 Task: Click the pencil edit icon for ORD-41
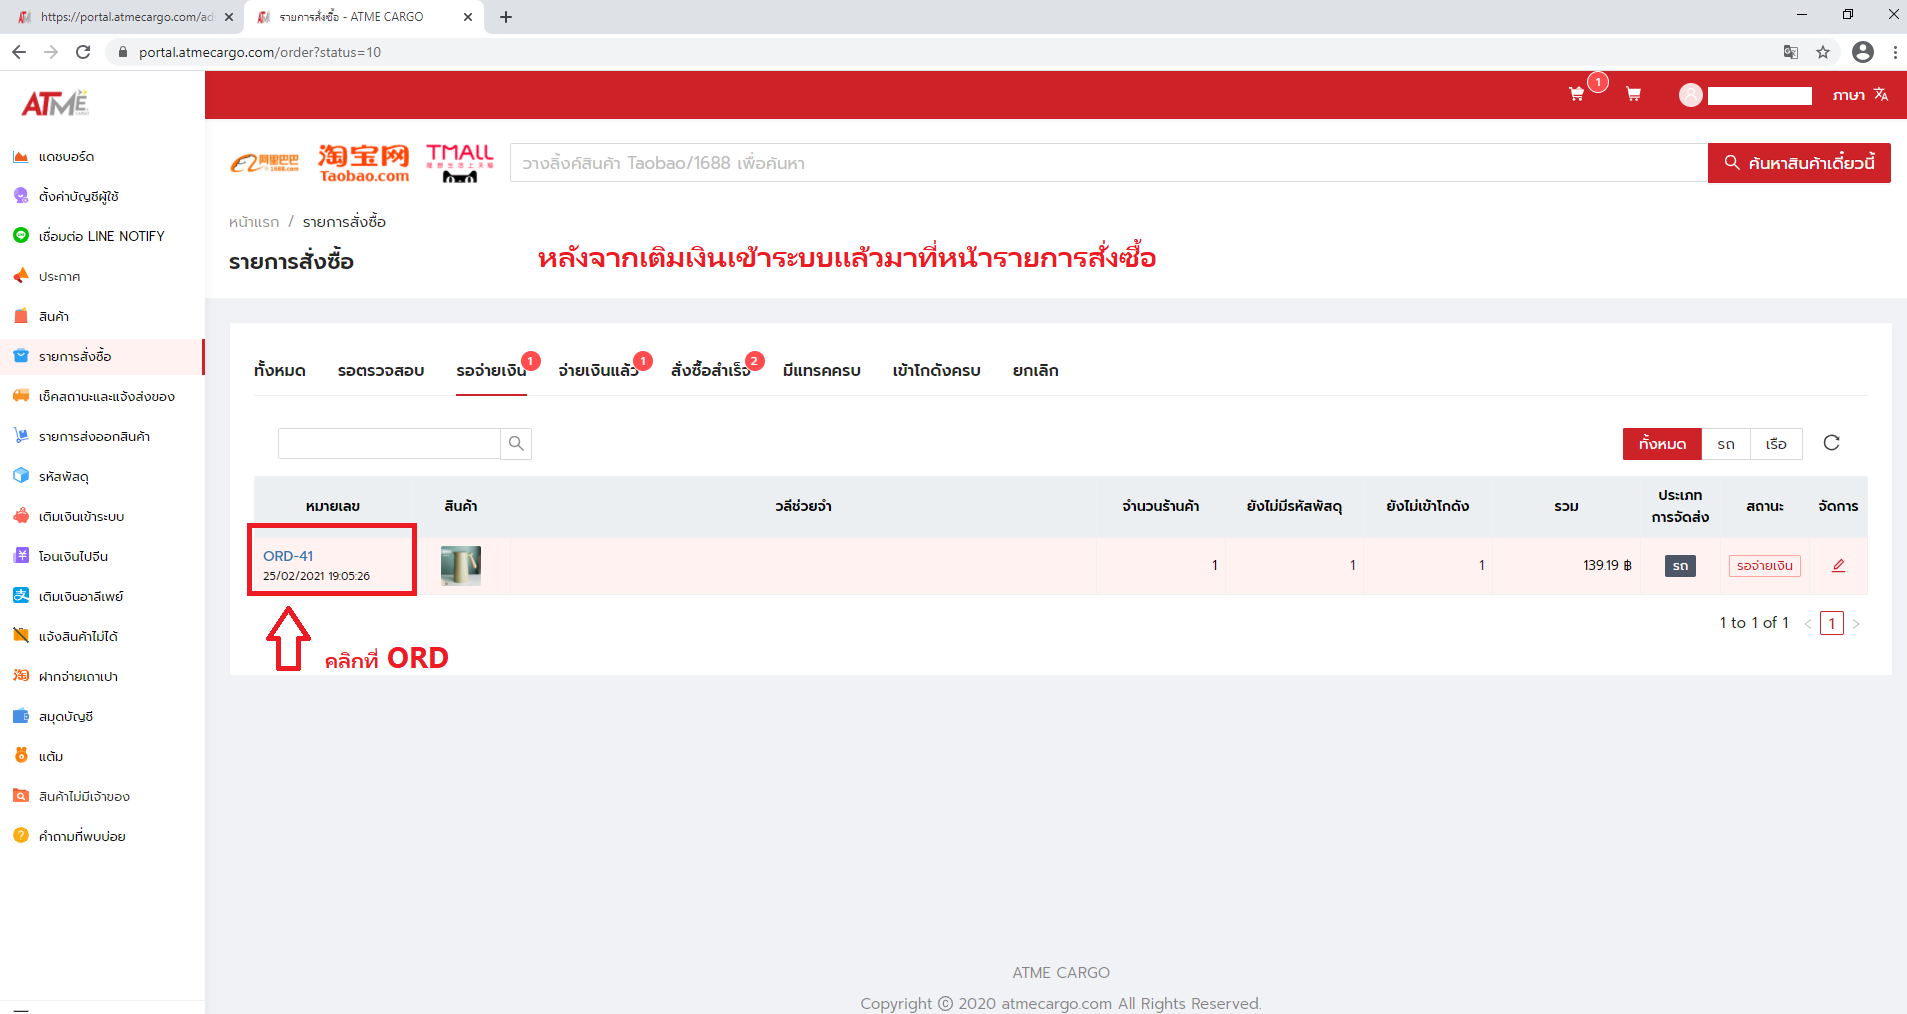[x=1838, y=565]
